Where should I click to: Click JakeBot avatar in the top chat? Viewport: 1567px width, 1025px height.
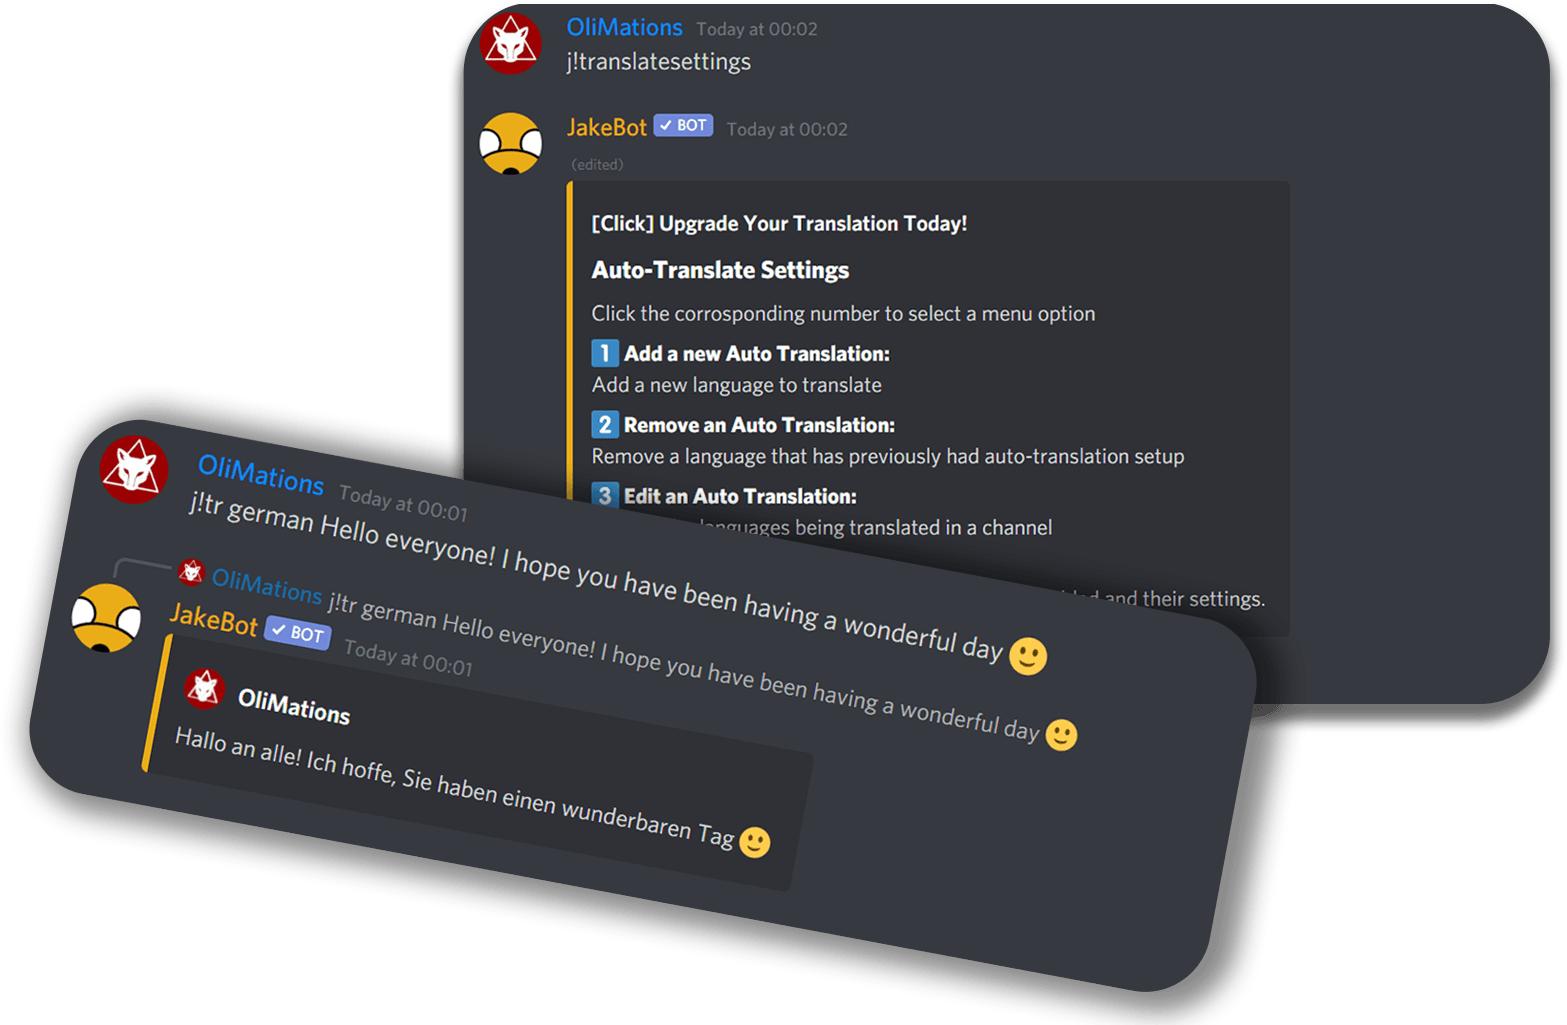click(510, 143)
